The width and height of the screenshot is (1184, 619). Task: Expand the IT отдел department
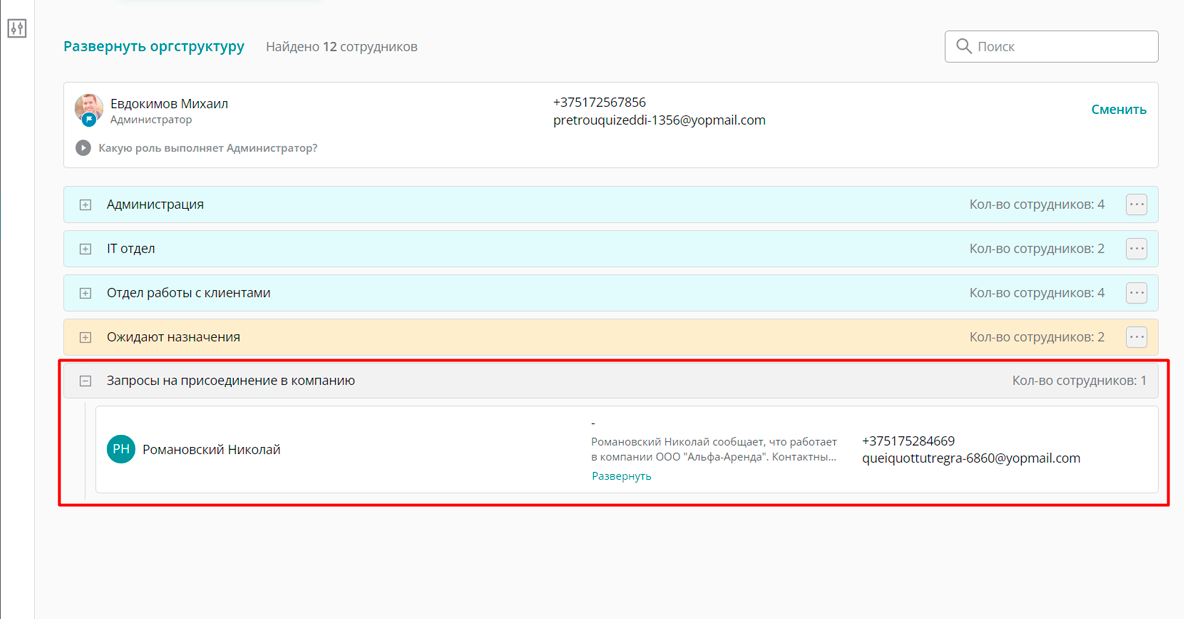click(85, 248)
